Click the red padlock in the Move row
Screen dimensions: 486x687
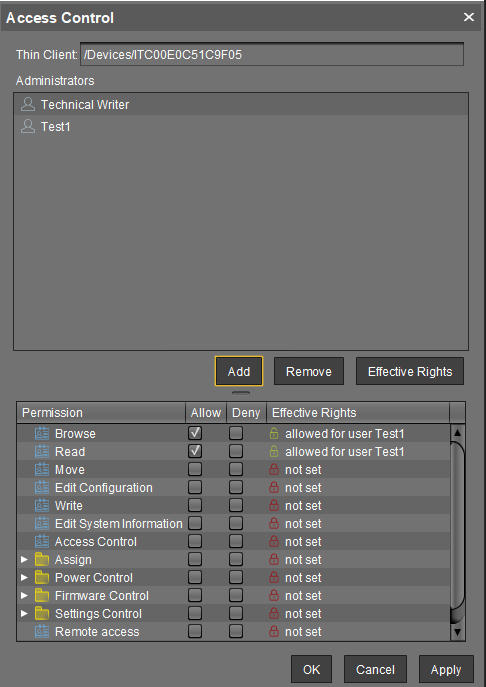[x=274, y=470]
